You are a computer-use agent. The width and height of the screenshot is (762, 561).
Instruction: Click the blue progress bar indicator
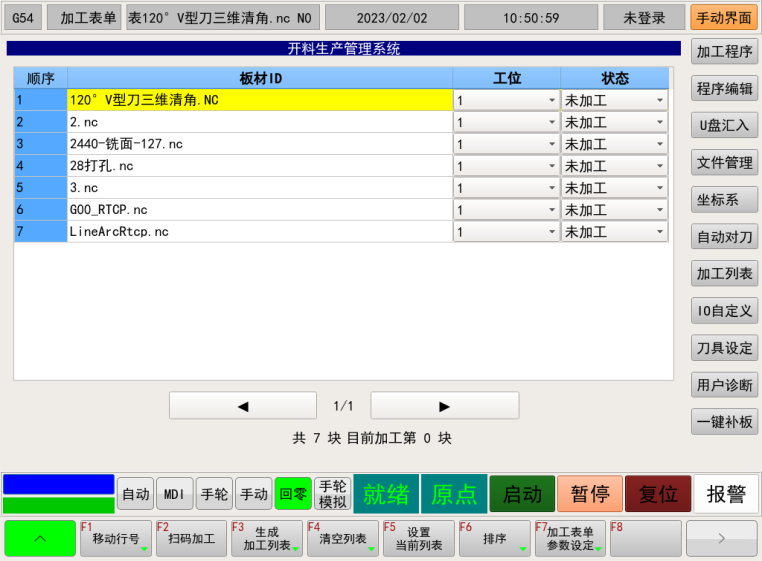(59, 484)
